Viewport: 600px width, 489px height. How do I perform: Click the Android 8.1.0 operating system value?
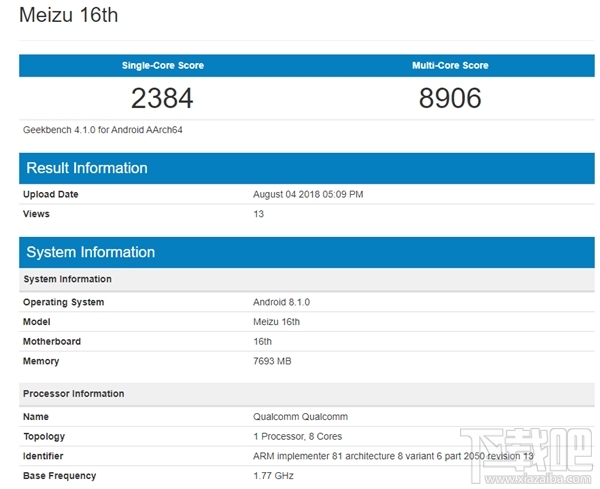283,302
